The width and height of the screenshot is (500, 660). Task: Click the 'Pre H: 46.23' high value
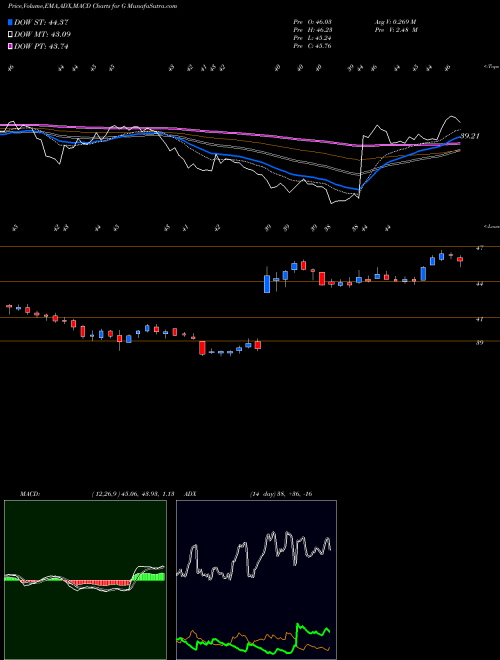(x=312, y=30)
